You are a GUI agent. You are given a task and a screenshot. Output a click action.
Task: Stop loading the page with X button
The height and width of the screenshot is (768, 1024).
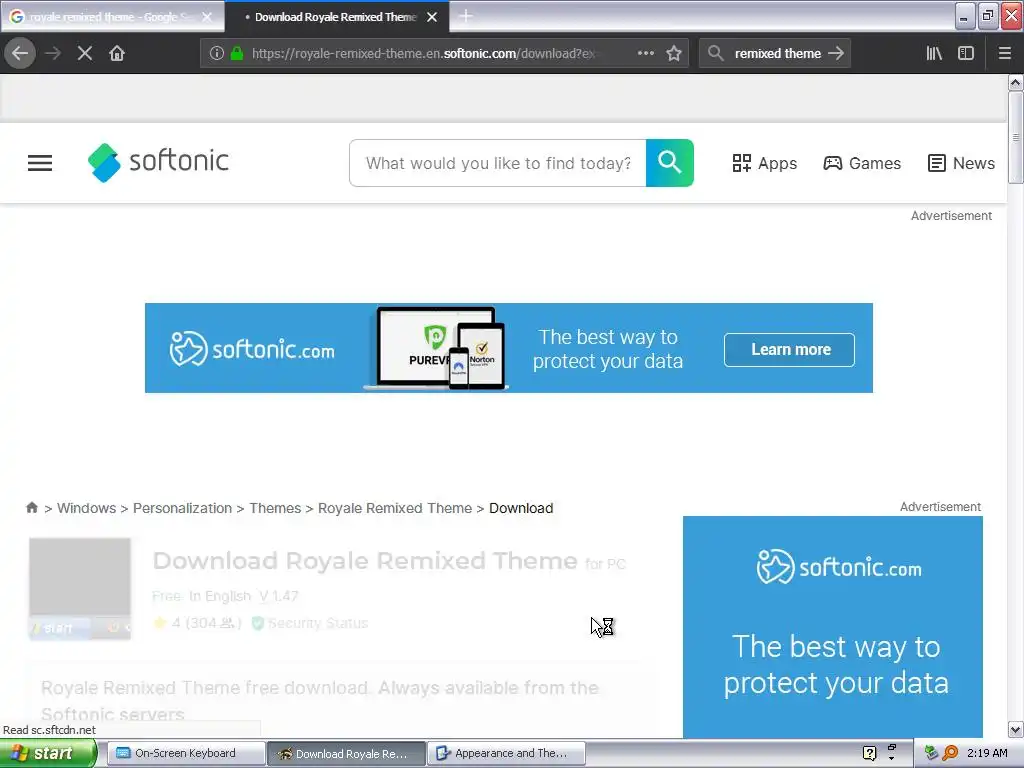click(x=84, y=53)
